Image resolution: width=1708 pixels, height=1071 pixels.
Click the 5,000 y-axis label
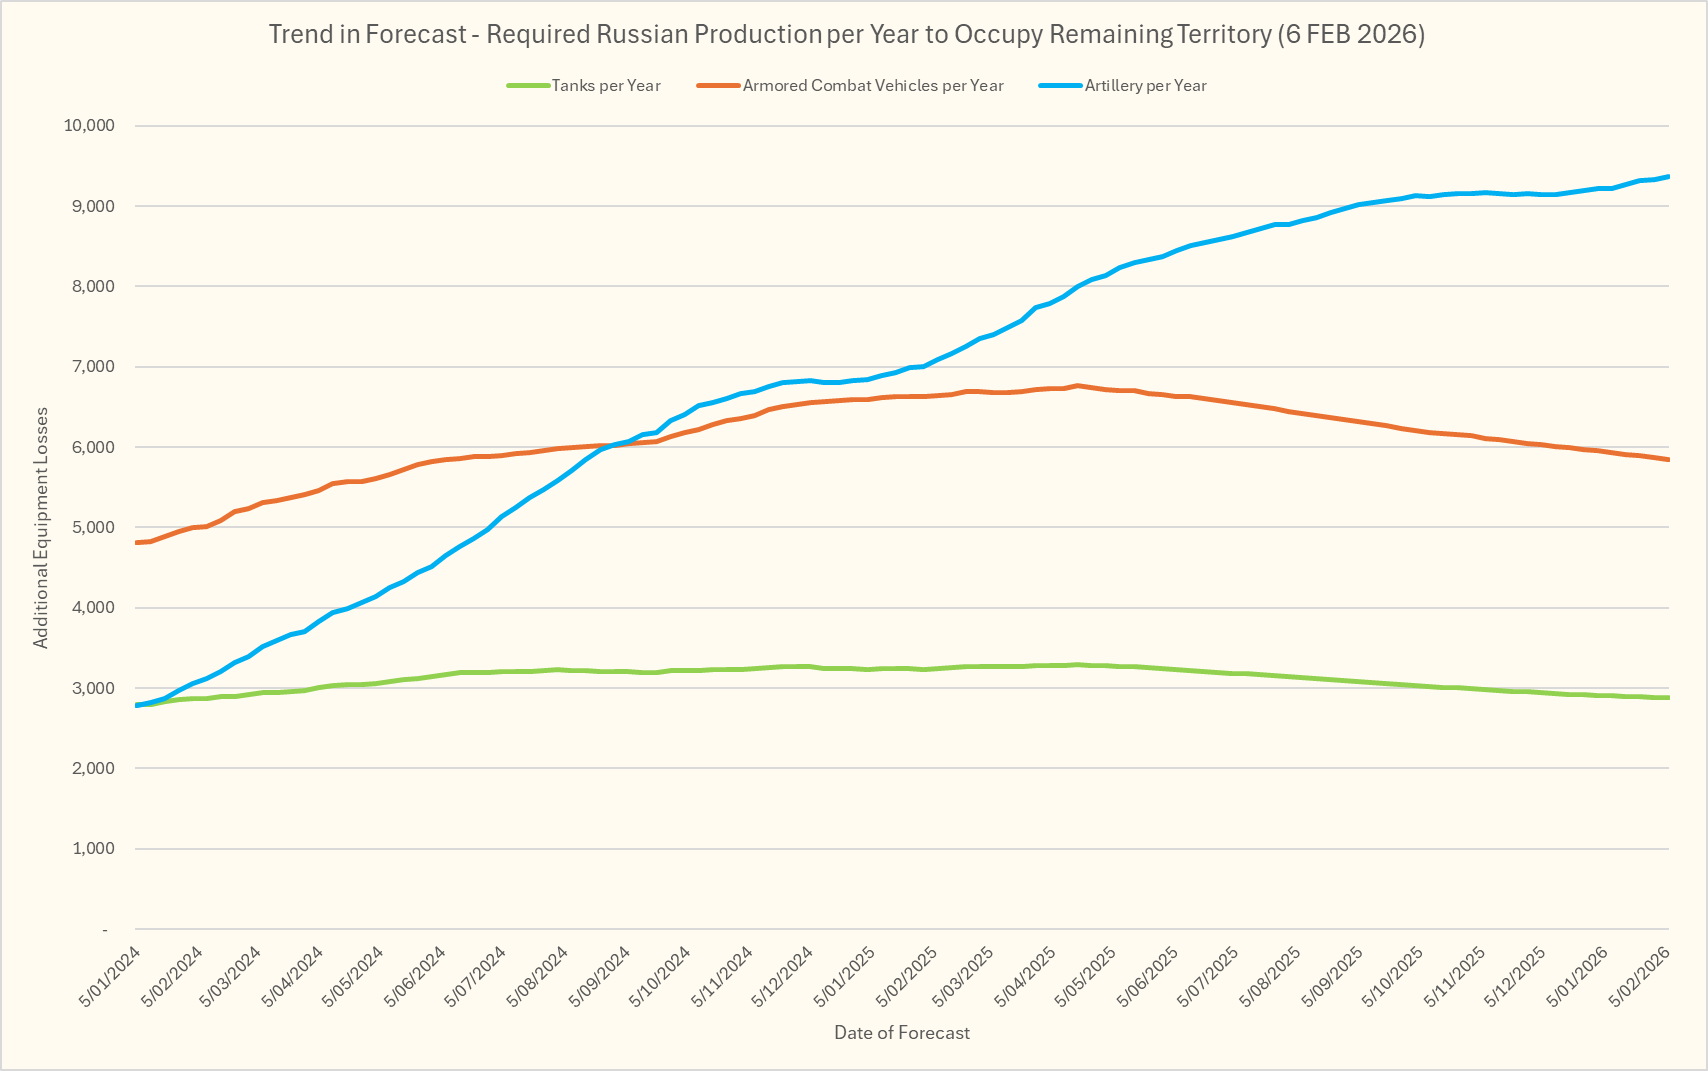[x=94, y=527]
